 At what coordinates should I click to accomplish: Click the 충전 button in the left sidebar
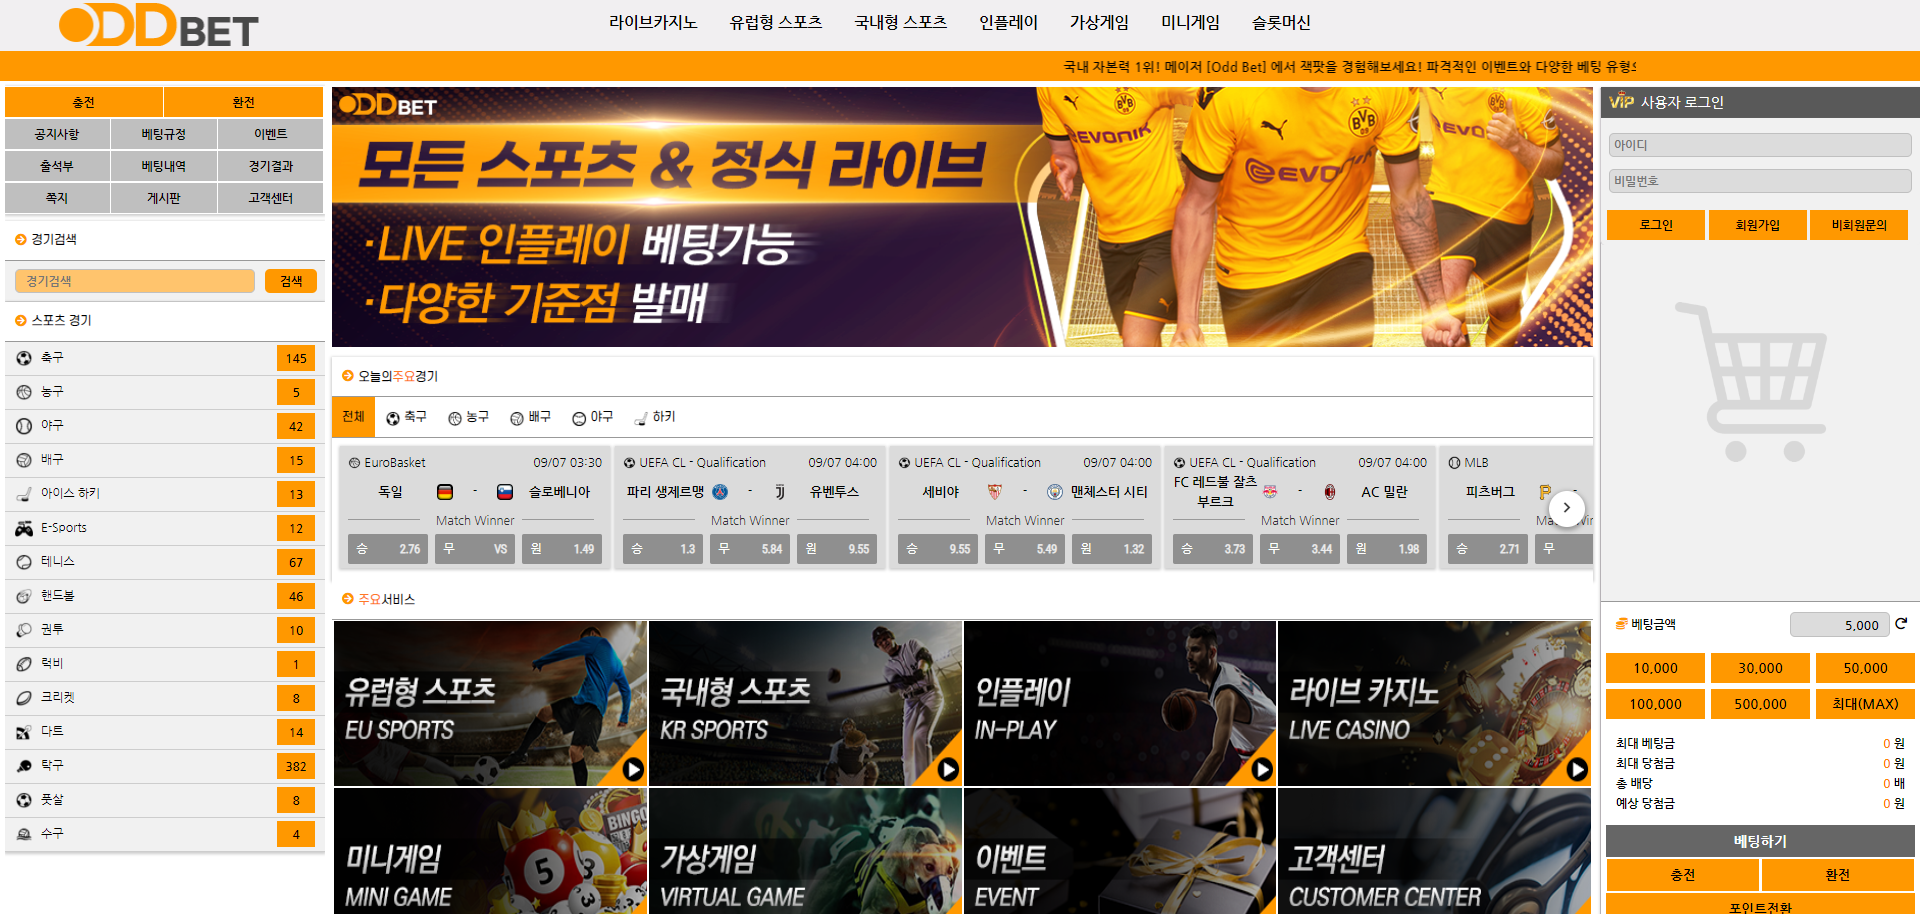[x=84, y=102]
